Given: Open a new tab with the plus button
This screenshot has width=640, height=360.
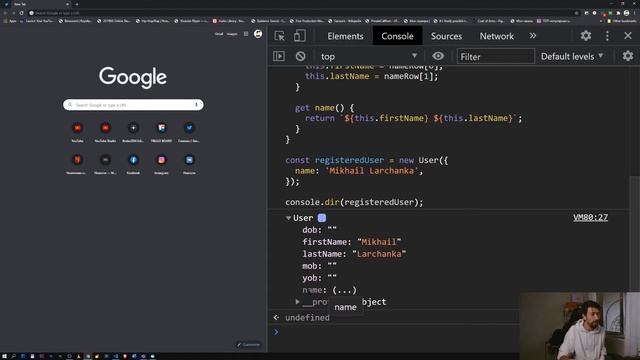Looking at the screenshot, I should pyautogui.click(x=76, y=4).
